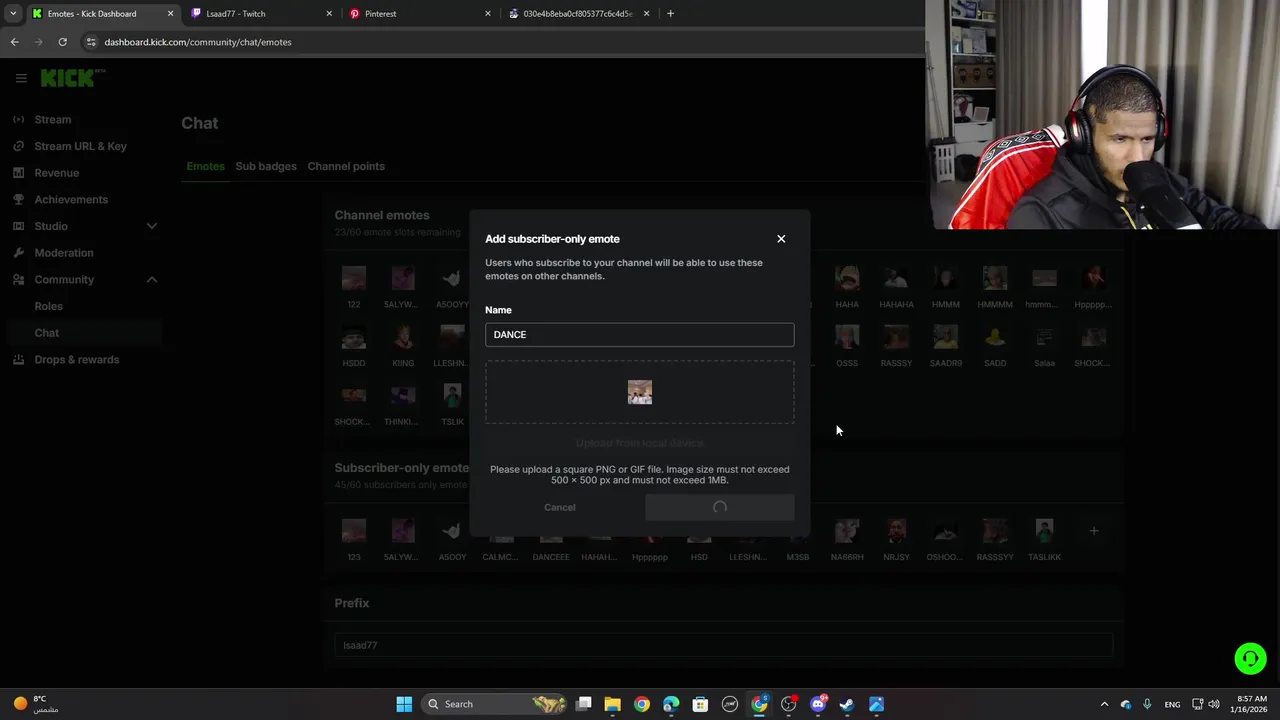Select the KIING channel emote
The image size is (1280, 720).
[403, 337]
